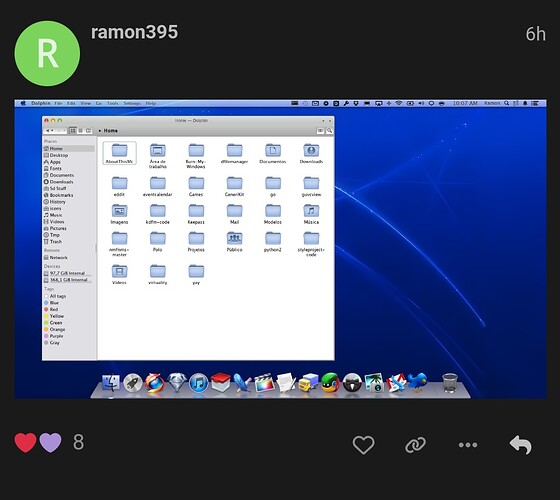560x500 pixels.
Task: Copy post link with chain icon
Action: [415, 445]
